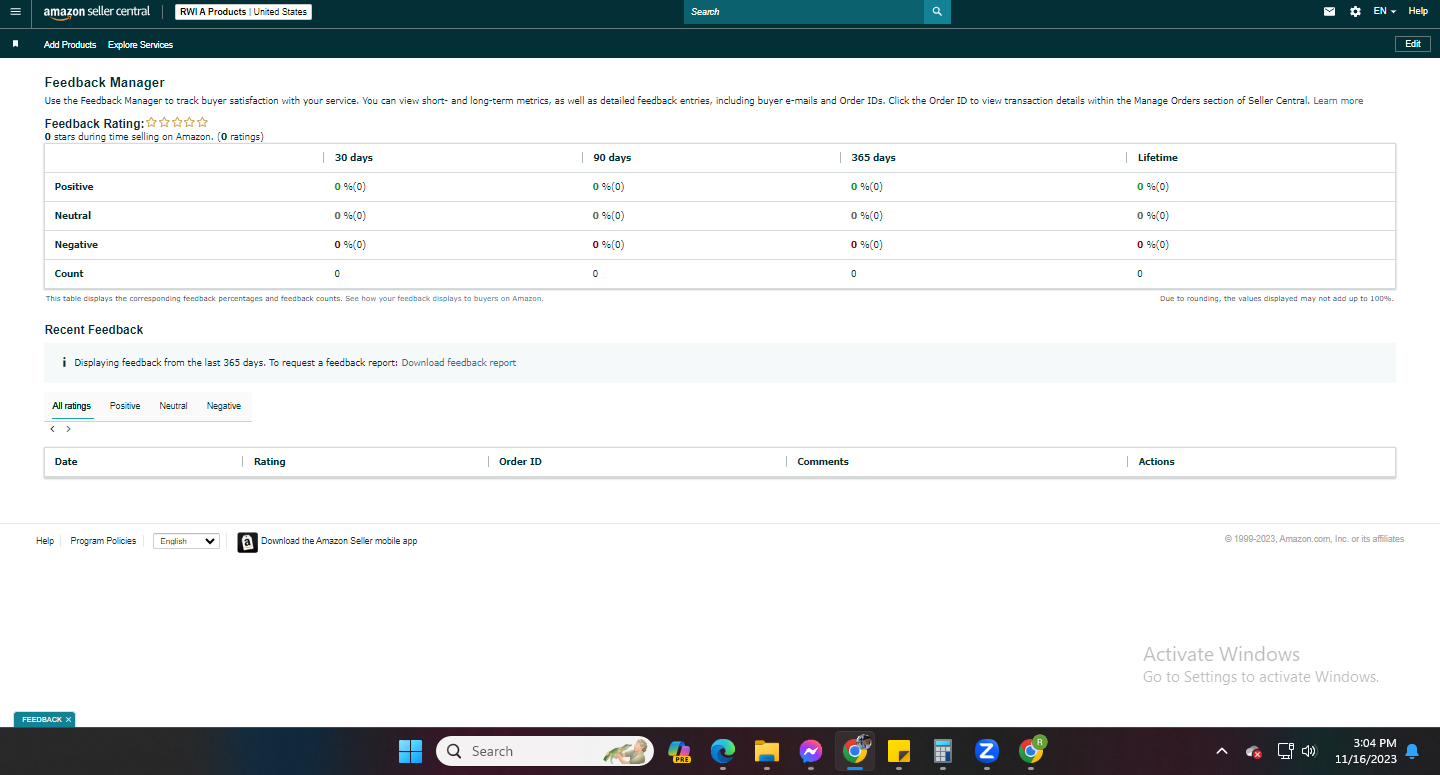The width and height of the screenshot is (1440, 775).
Task: Click the 90 days column header
Action: pos(612,158)
